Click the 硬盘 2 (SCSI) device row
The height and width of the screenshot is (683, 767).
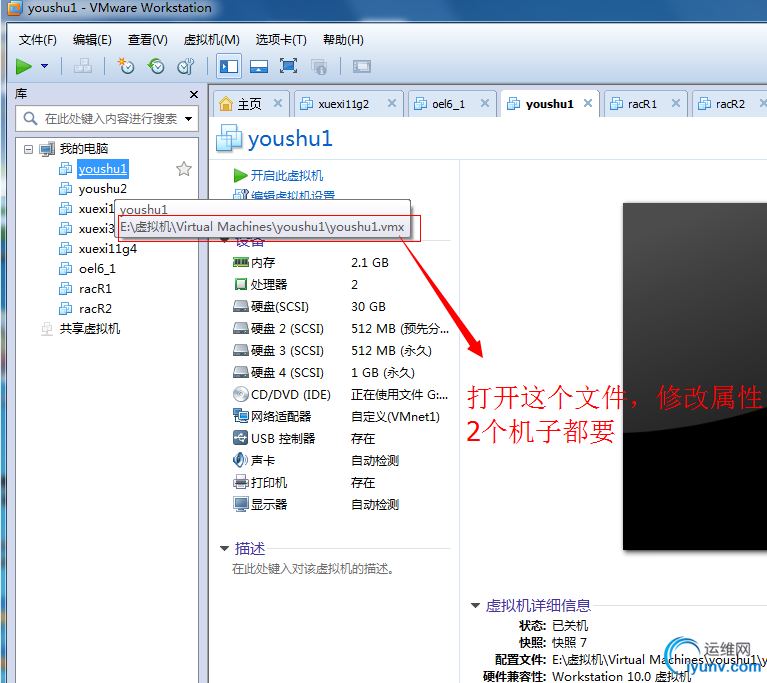tap(340, 329)
